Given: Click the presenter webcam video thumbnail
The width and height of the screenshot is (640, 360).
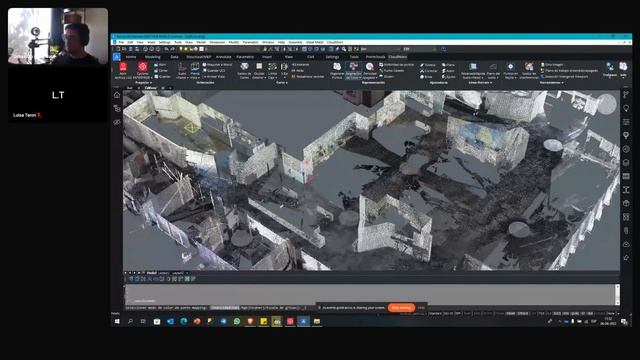Looking at the screenshot, I should click(x=58, y=36).
